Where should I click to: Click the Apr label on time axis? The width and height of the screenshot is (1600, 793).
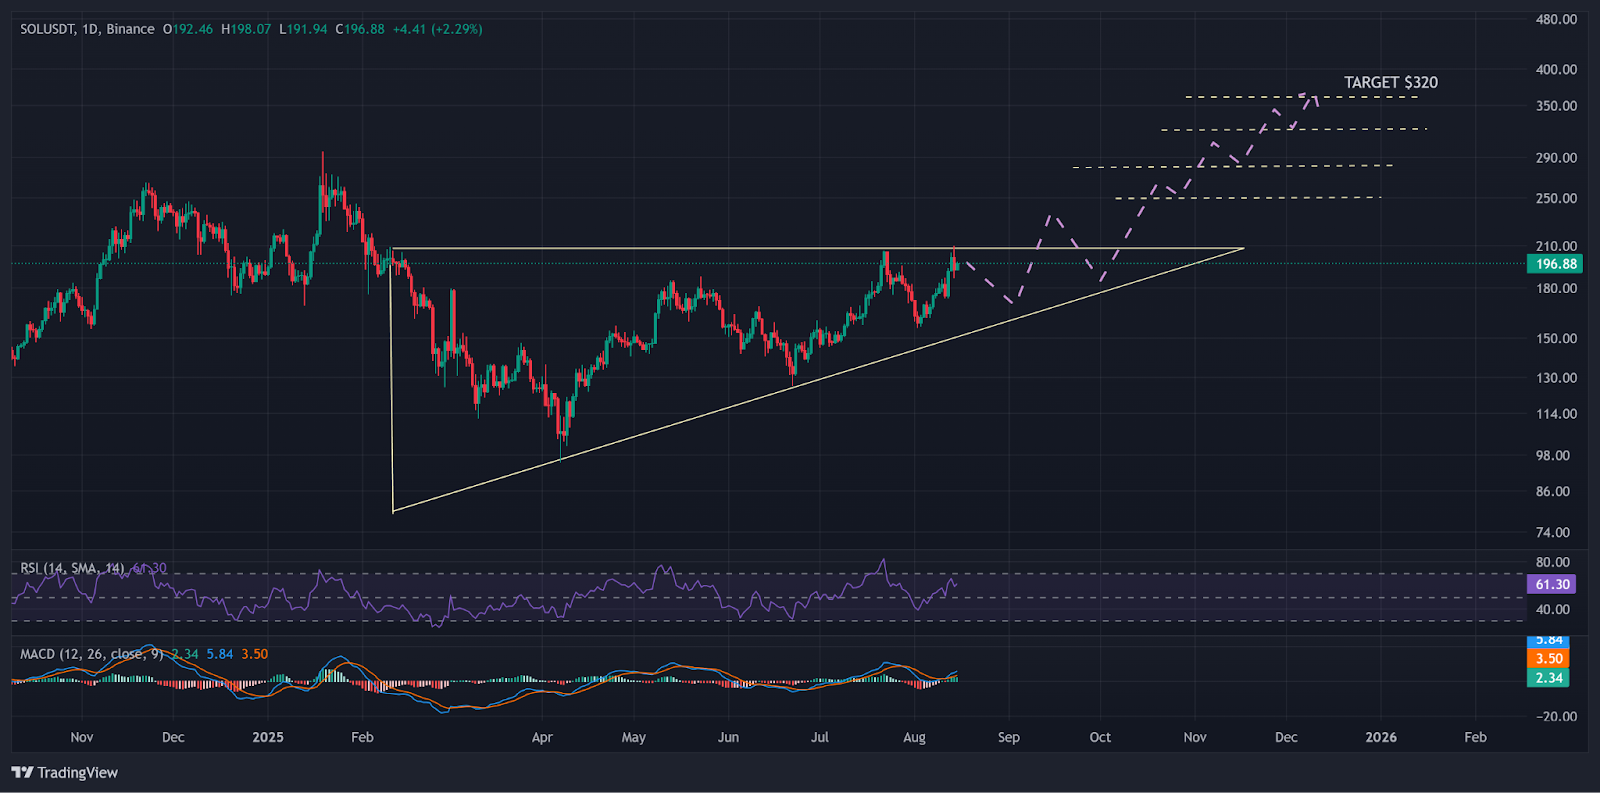point(542,737)
